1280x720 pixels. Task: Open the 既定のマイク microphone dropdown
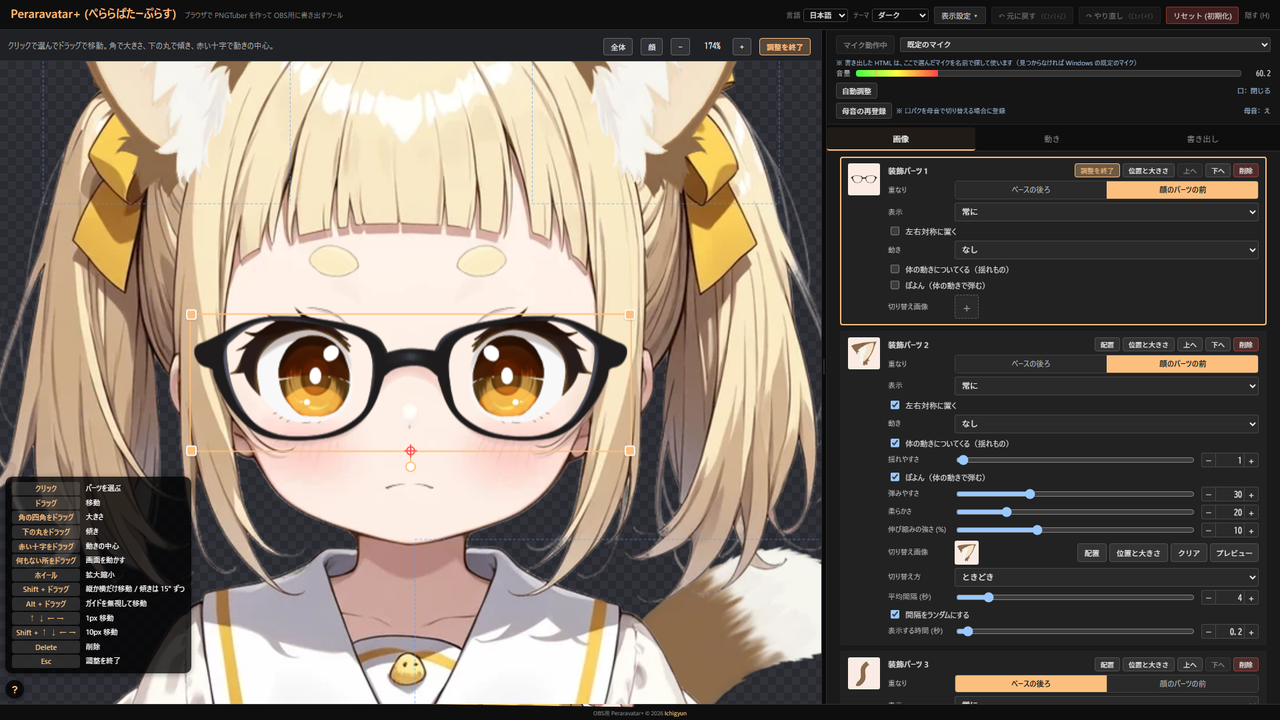click(x=1085, y=45)
